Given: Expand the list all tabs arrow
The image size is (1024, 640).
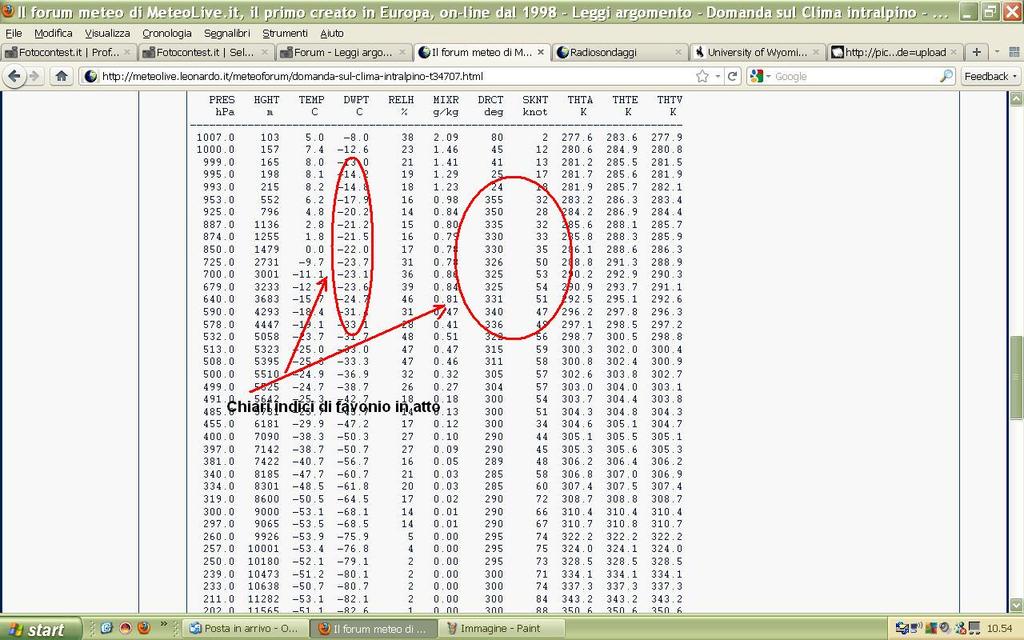Looking at the screenshot, I should click(x=1005, y=52).
